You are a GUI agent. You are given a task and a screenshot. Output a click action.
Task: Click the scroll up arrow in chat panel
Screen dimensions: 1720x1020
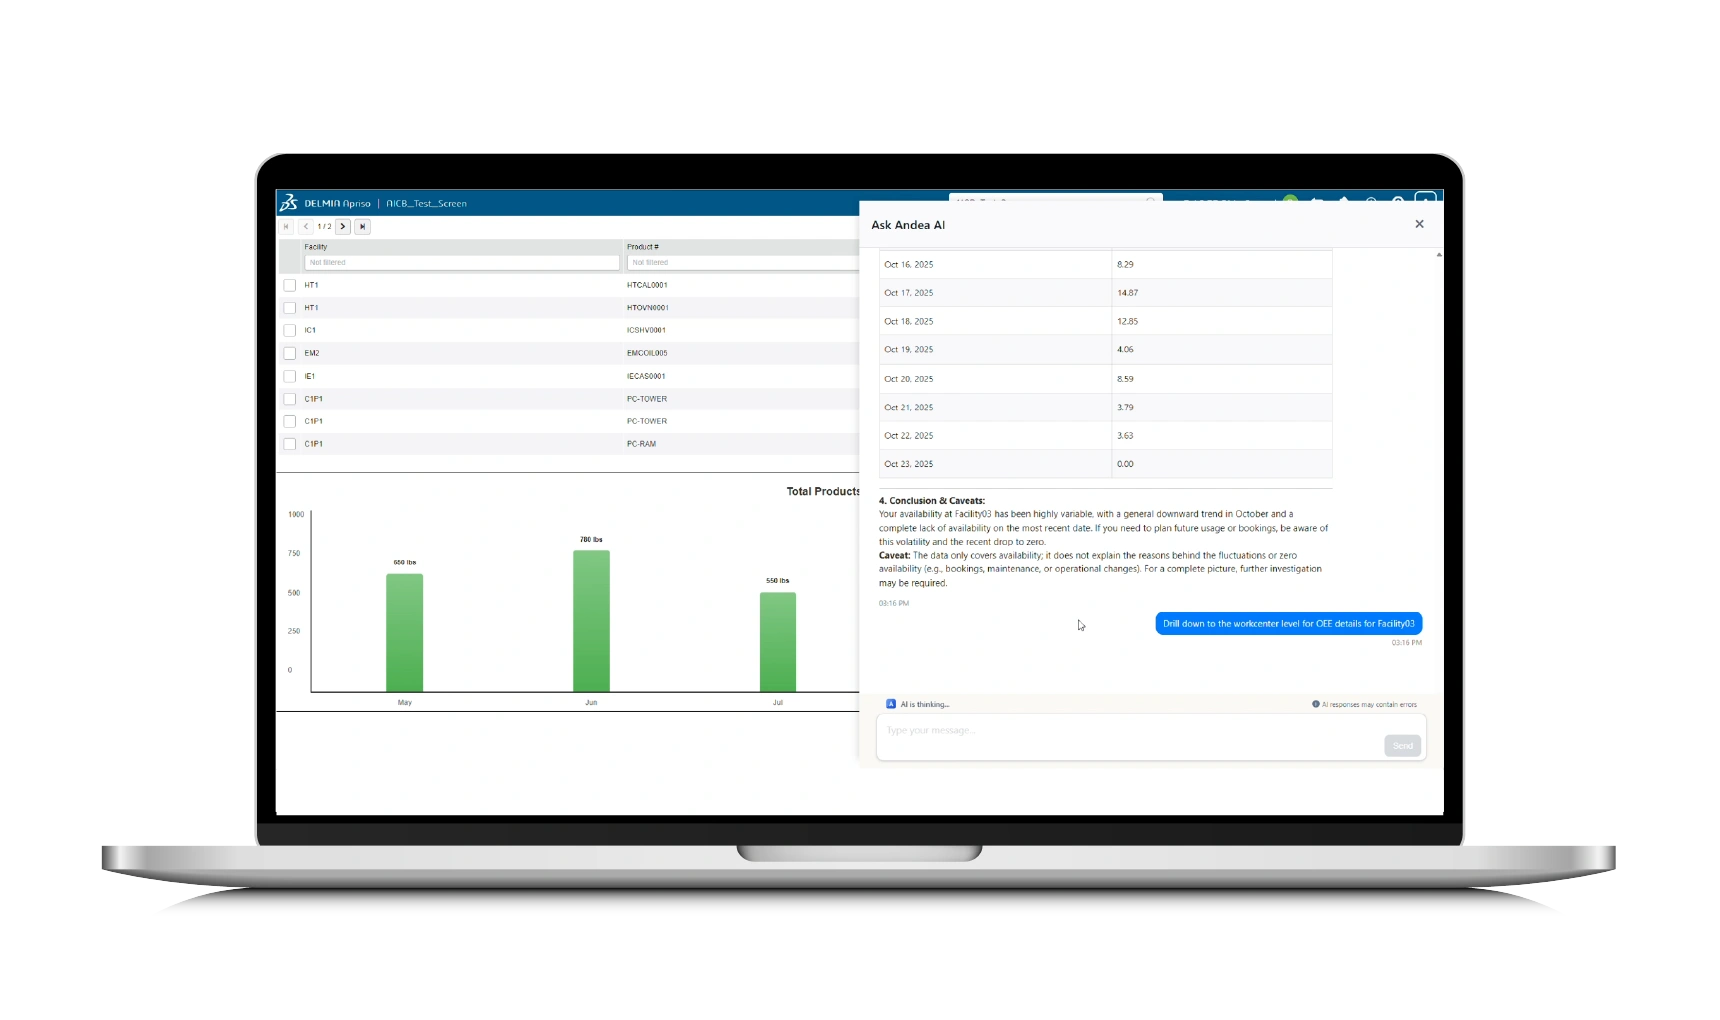point(1438,255)
